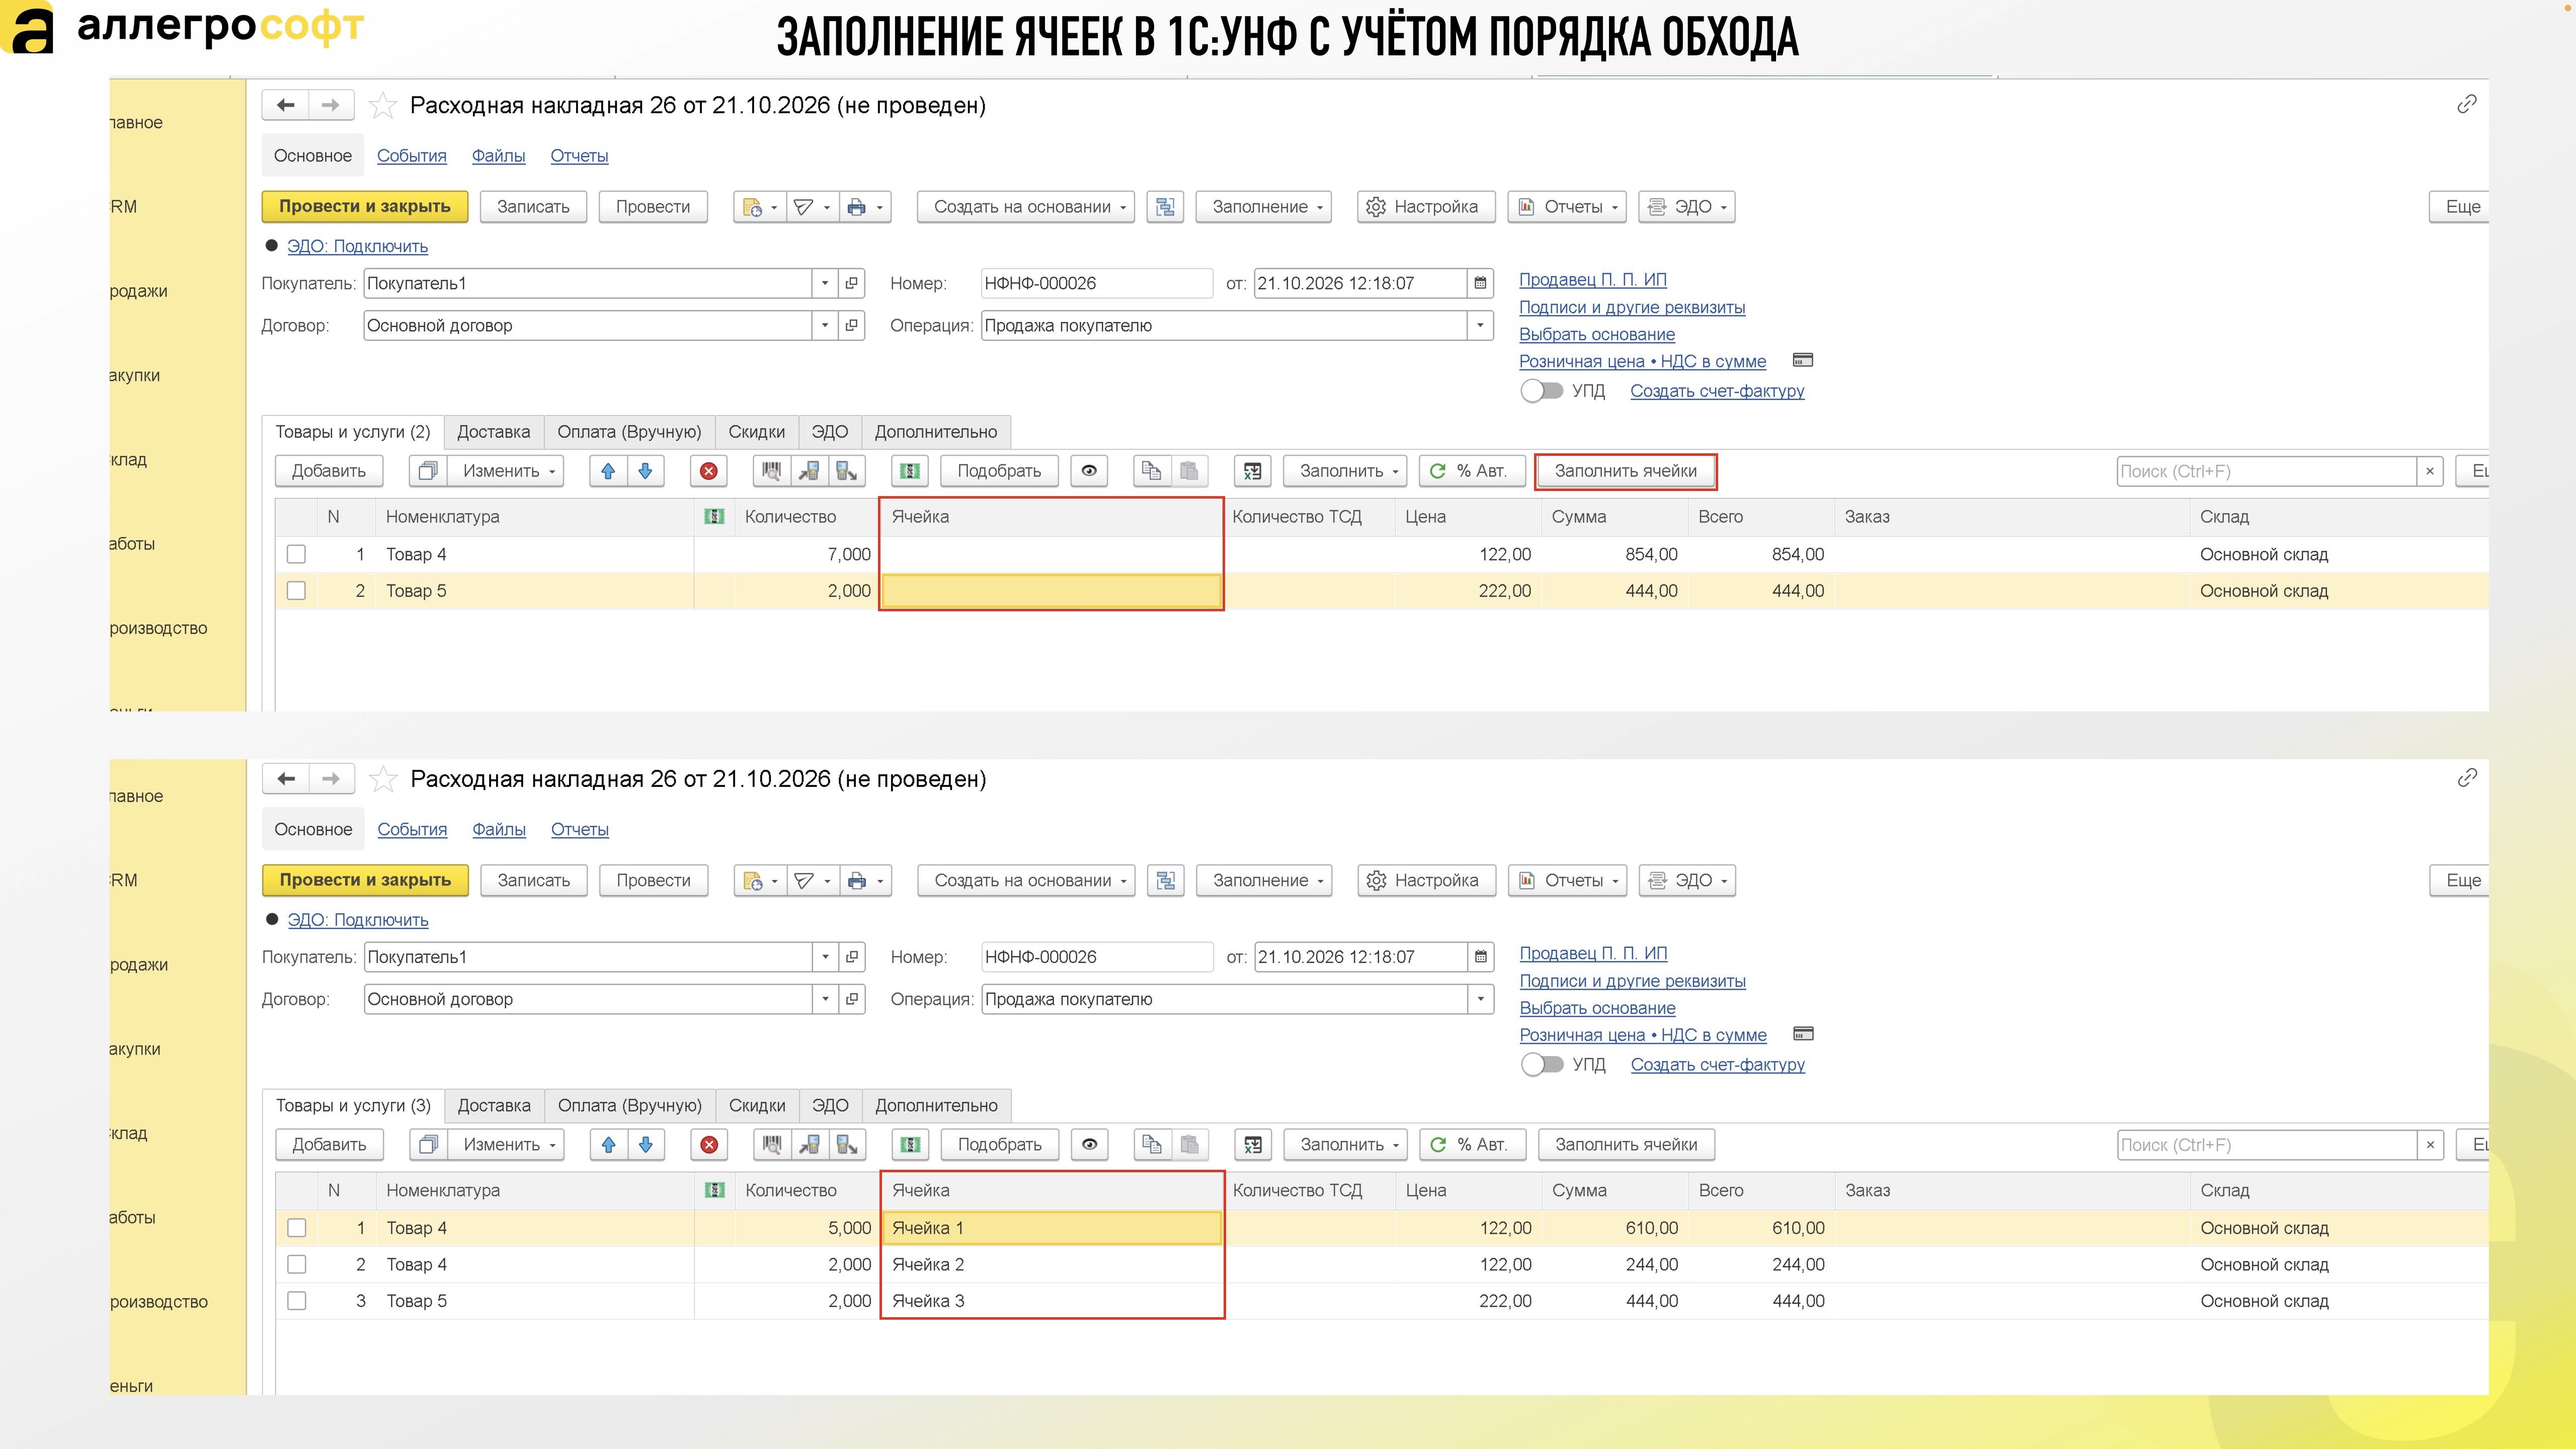2576x1449 pixels.
Task: Click the Ячейка 2 cell in the lower table
Action: (x=1051, y=1265)
